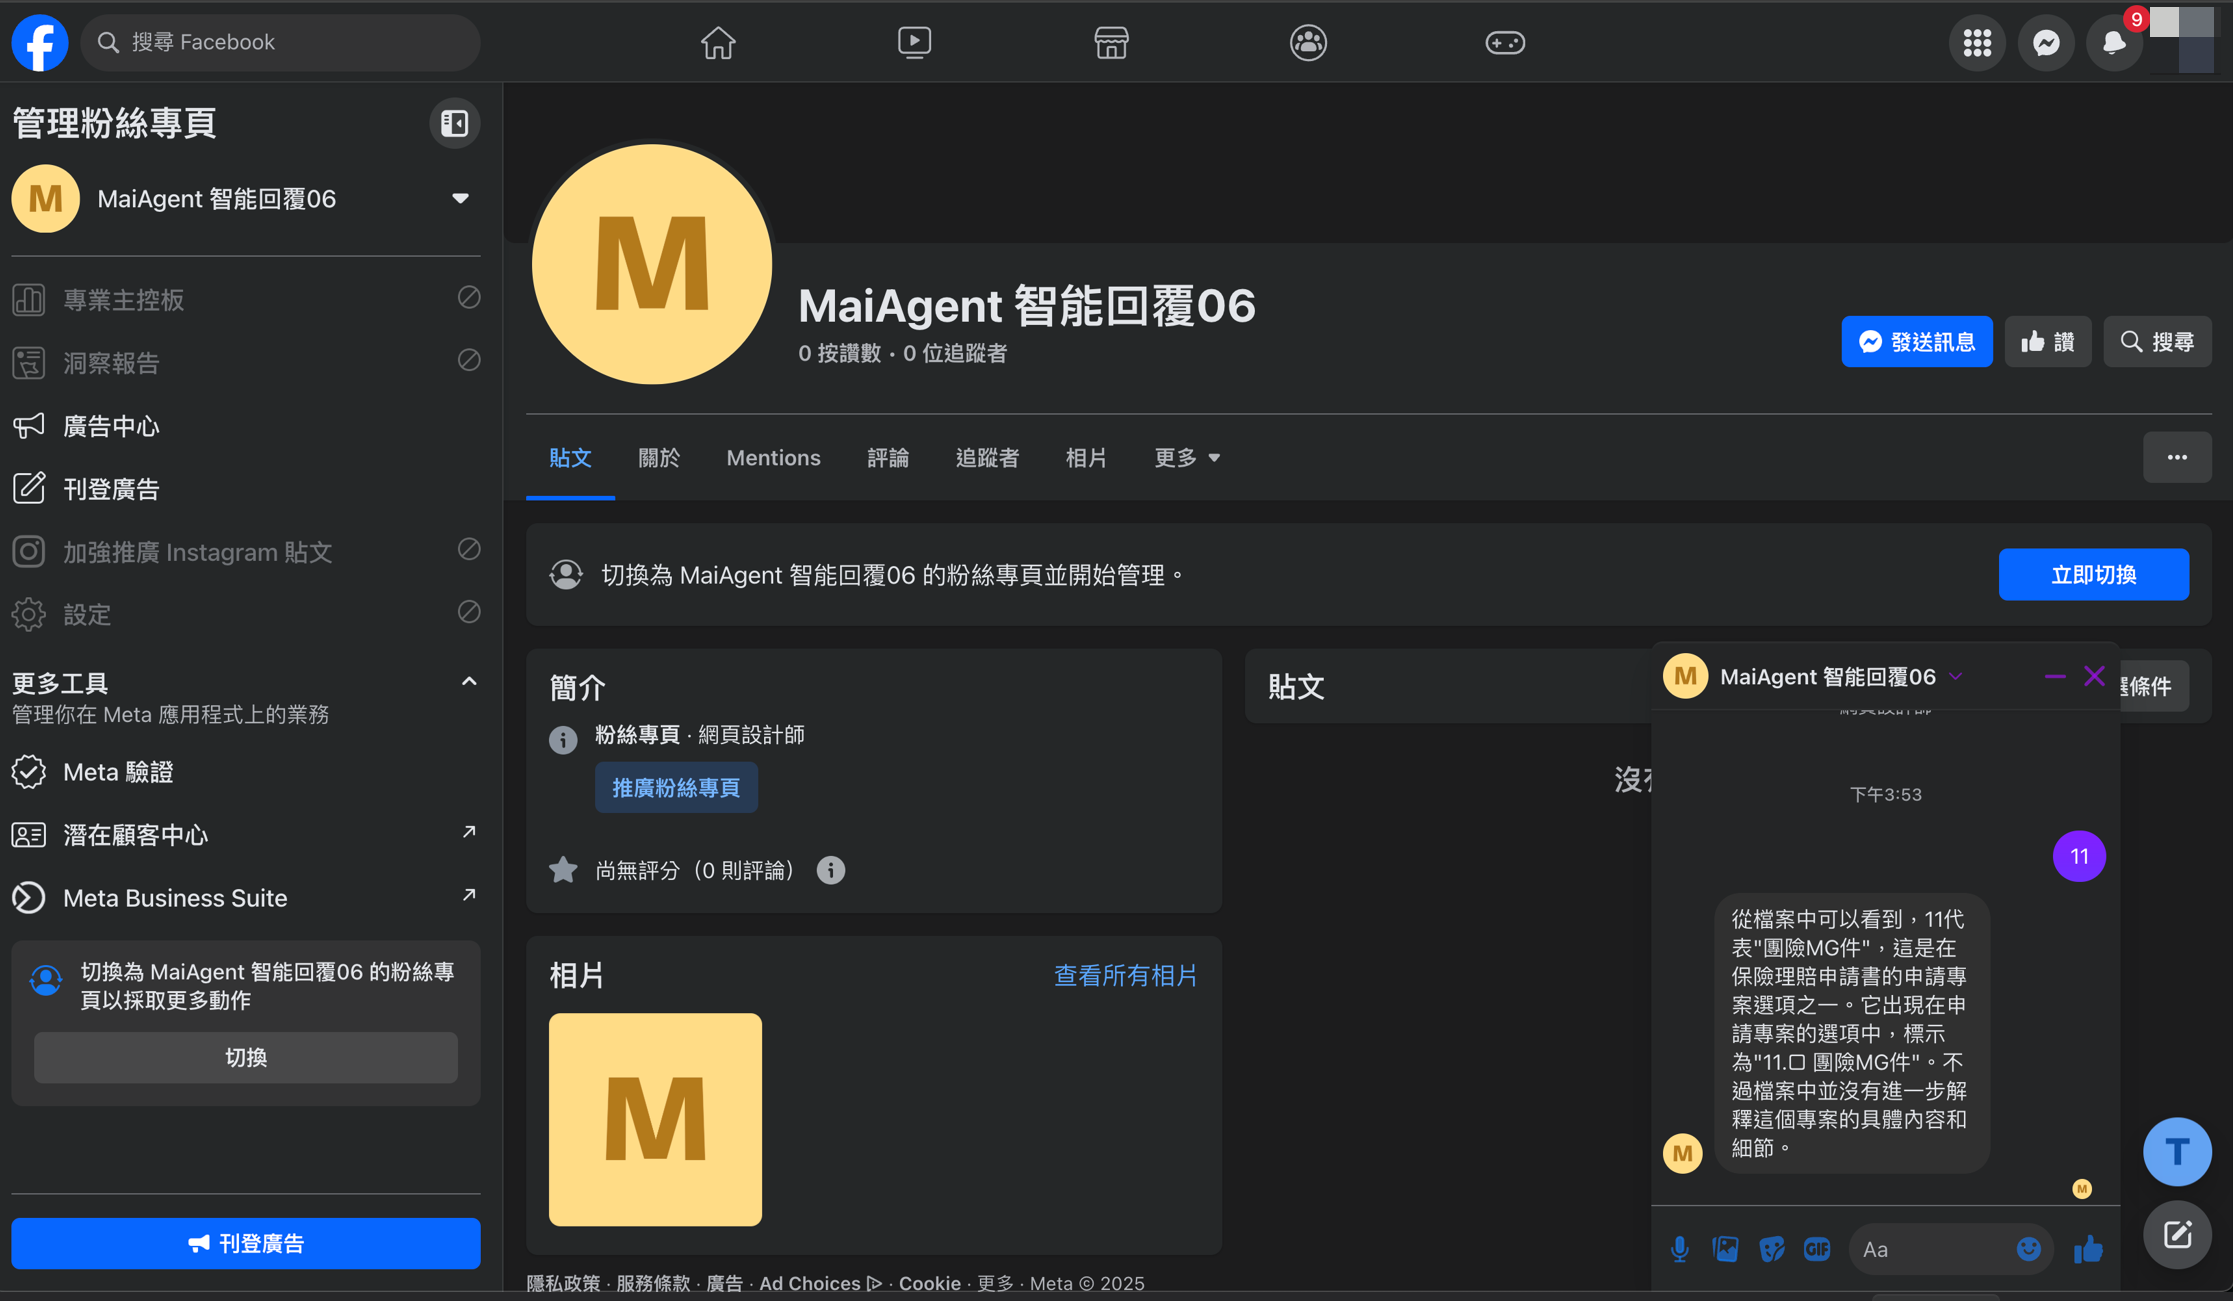Choose GIF icon in chat toolbar
This screenshot has width=2233, height=1301.
pyautogui.click(x=1816, y=1248)
